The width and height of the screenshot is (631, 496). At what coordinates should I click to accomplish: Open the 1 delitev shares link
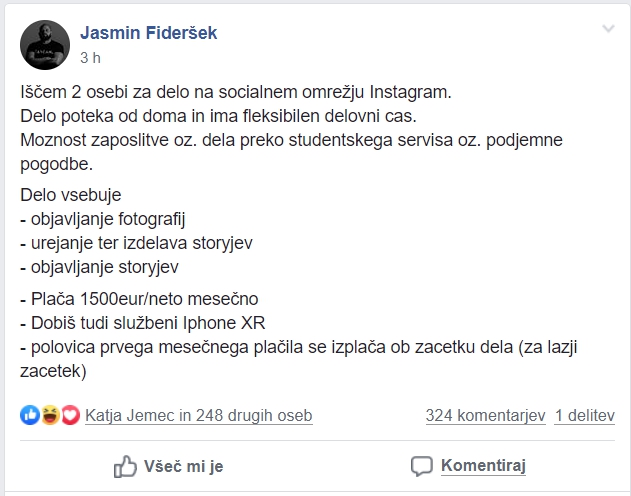(585, 416)
